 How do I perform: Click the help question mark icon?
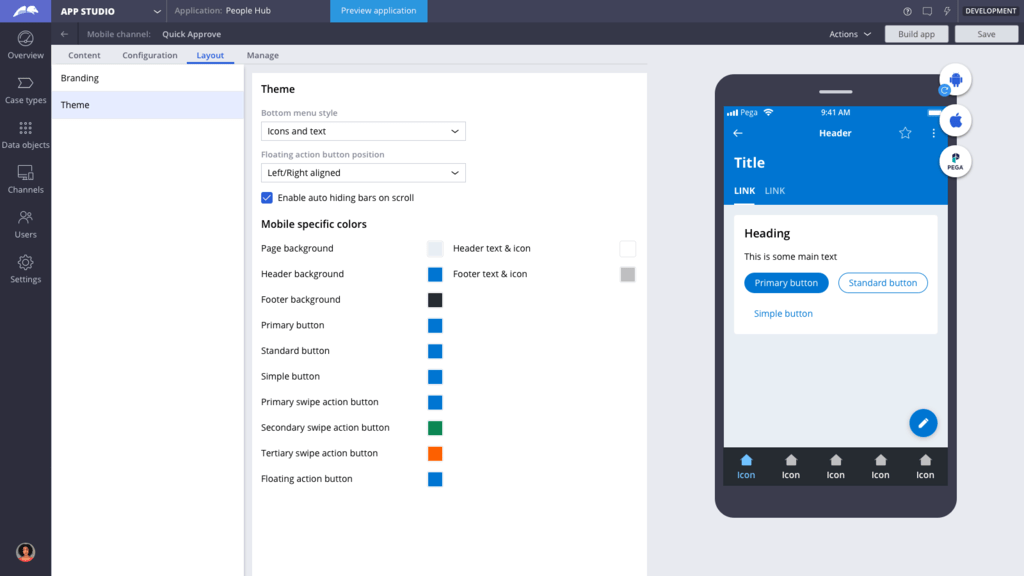point(905,11)
